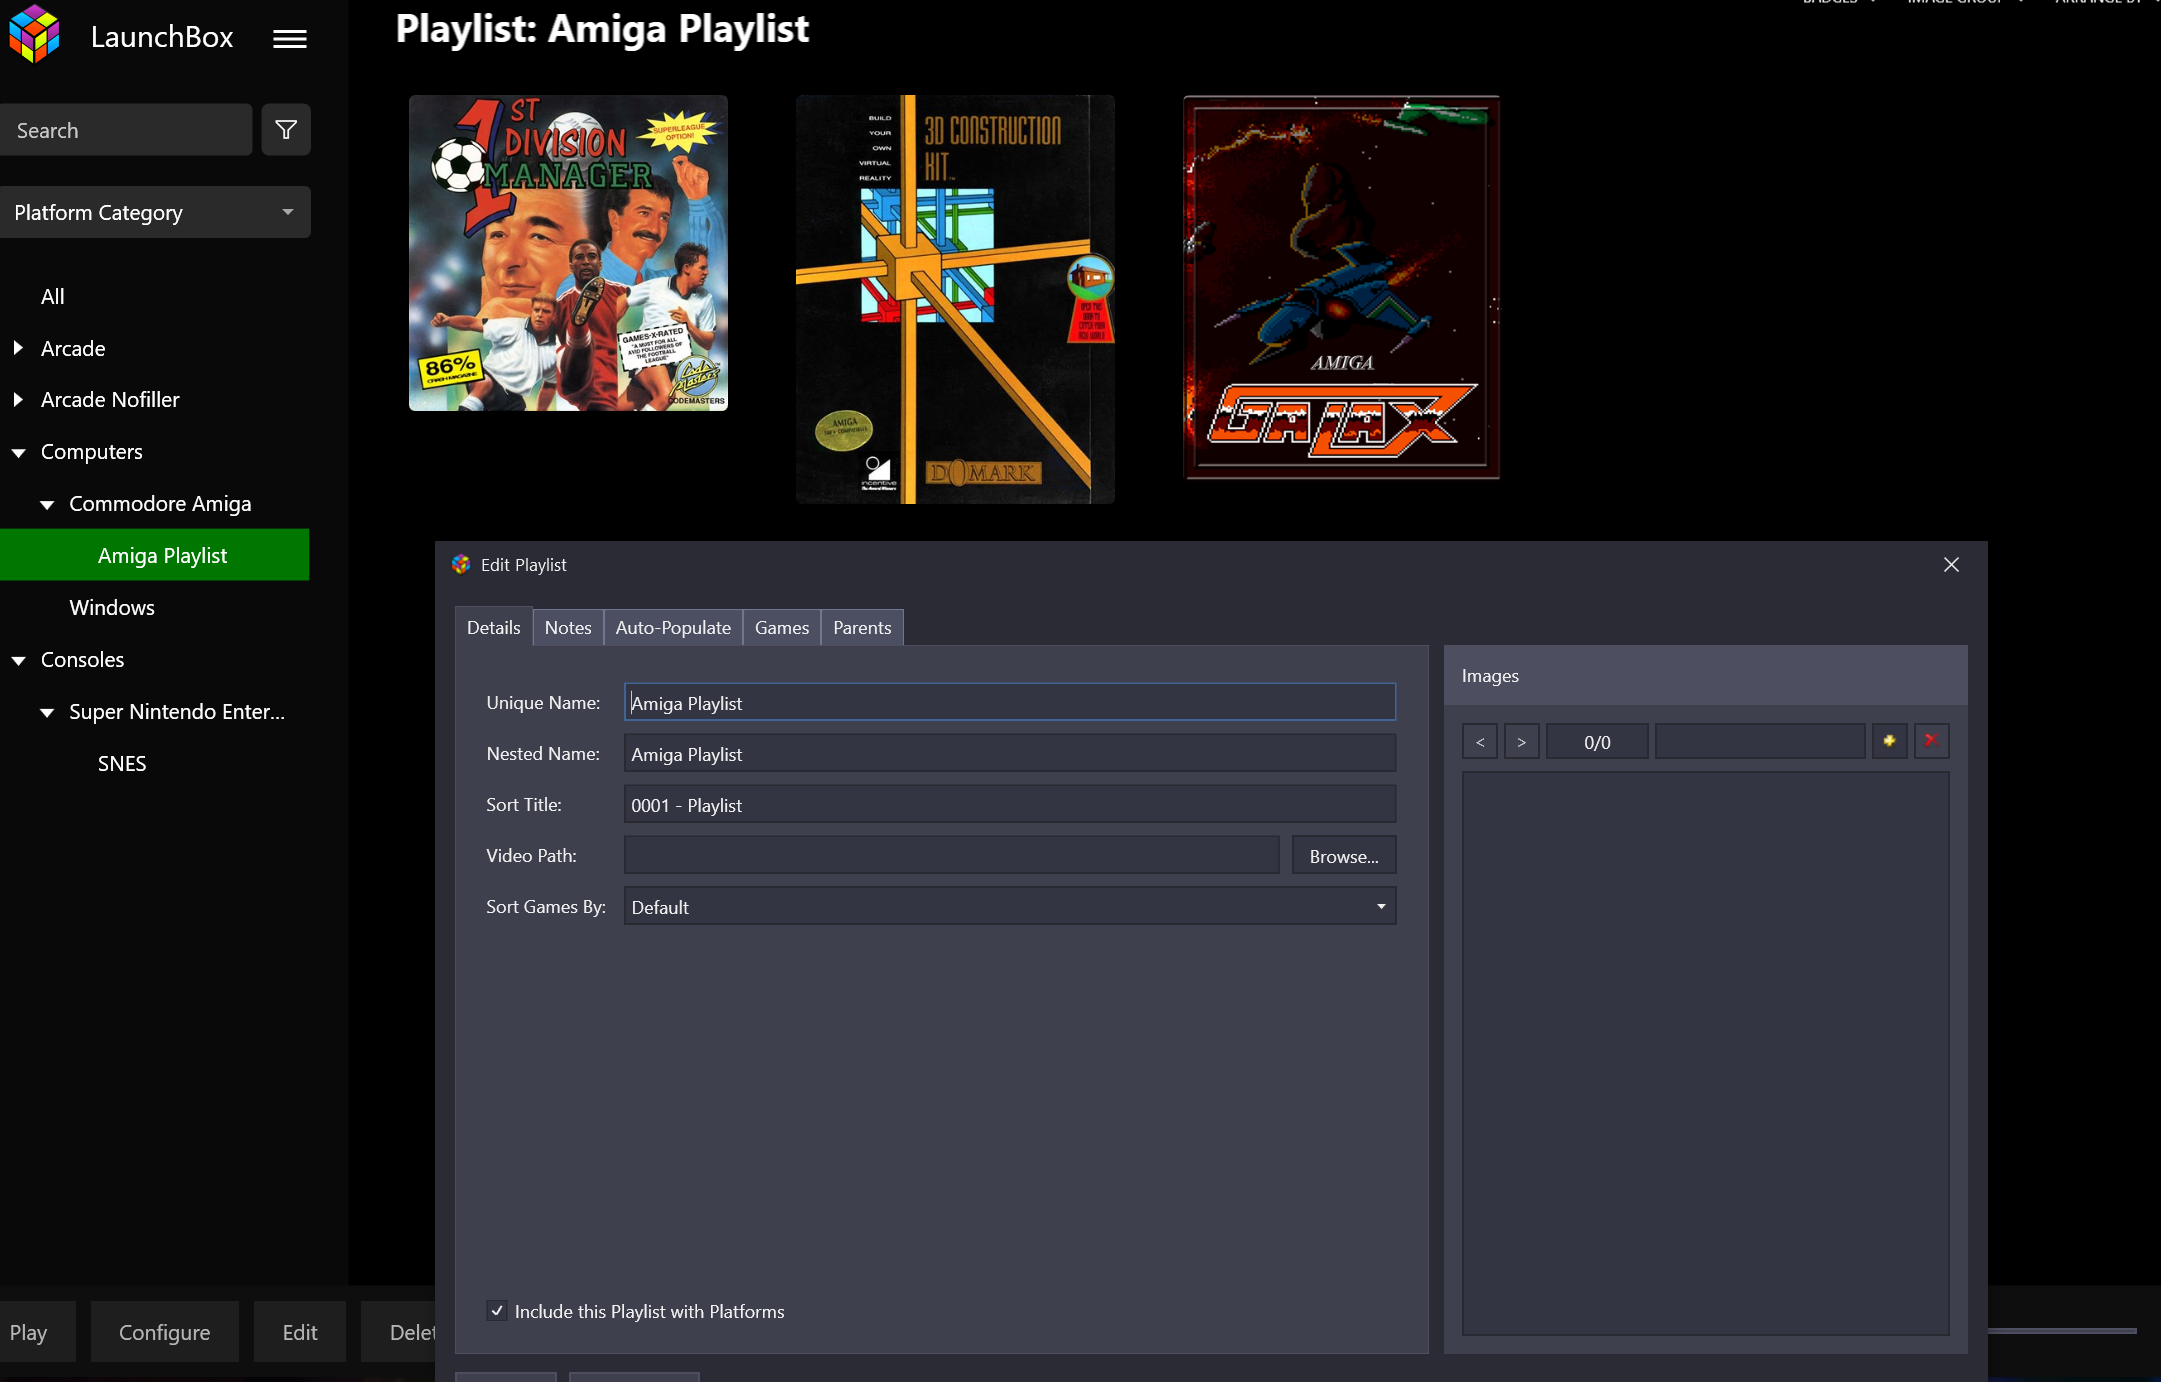
Task: Select 3D Construction Kit cover
Action: pos(955,299)
